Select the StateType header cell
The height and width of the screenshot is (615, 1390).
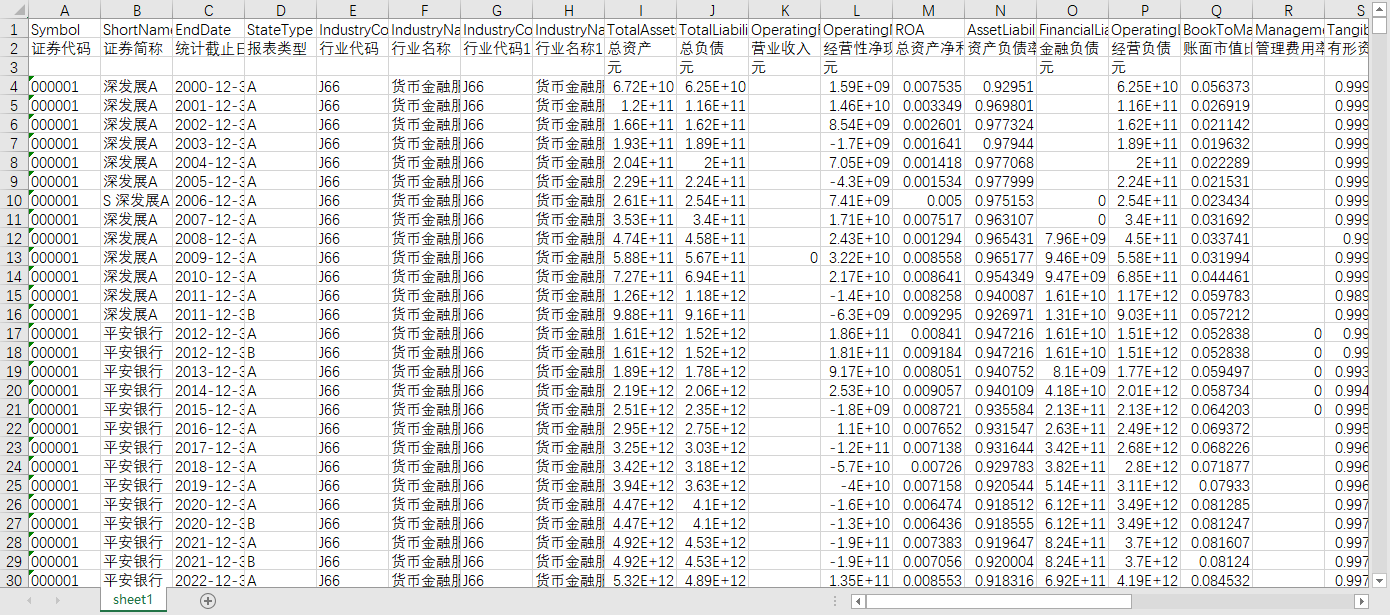280,29
